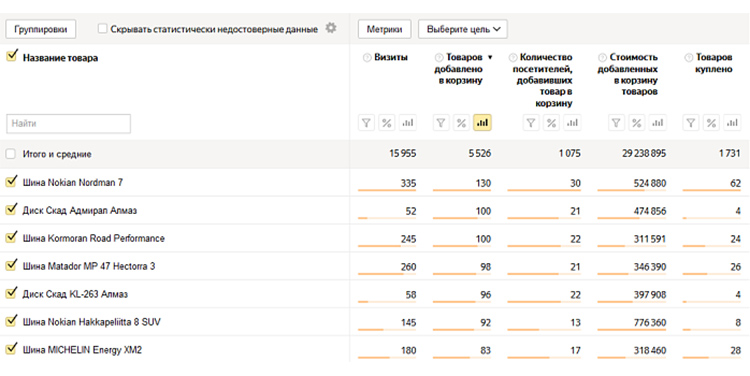Image resolution: width=750 pixels, height=376 pixels.
Task: Focus the Найти search field
Action: [x=68, y=123]
